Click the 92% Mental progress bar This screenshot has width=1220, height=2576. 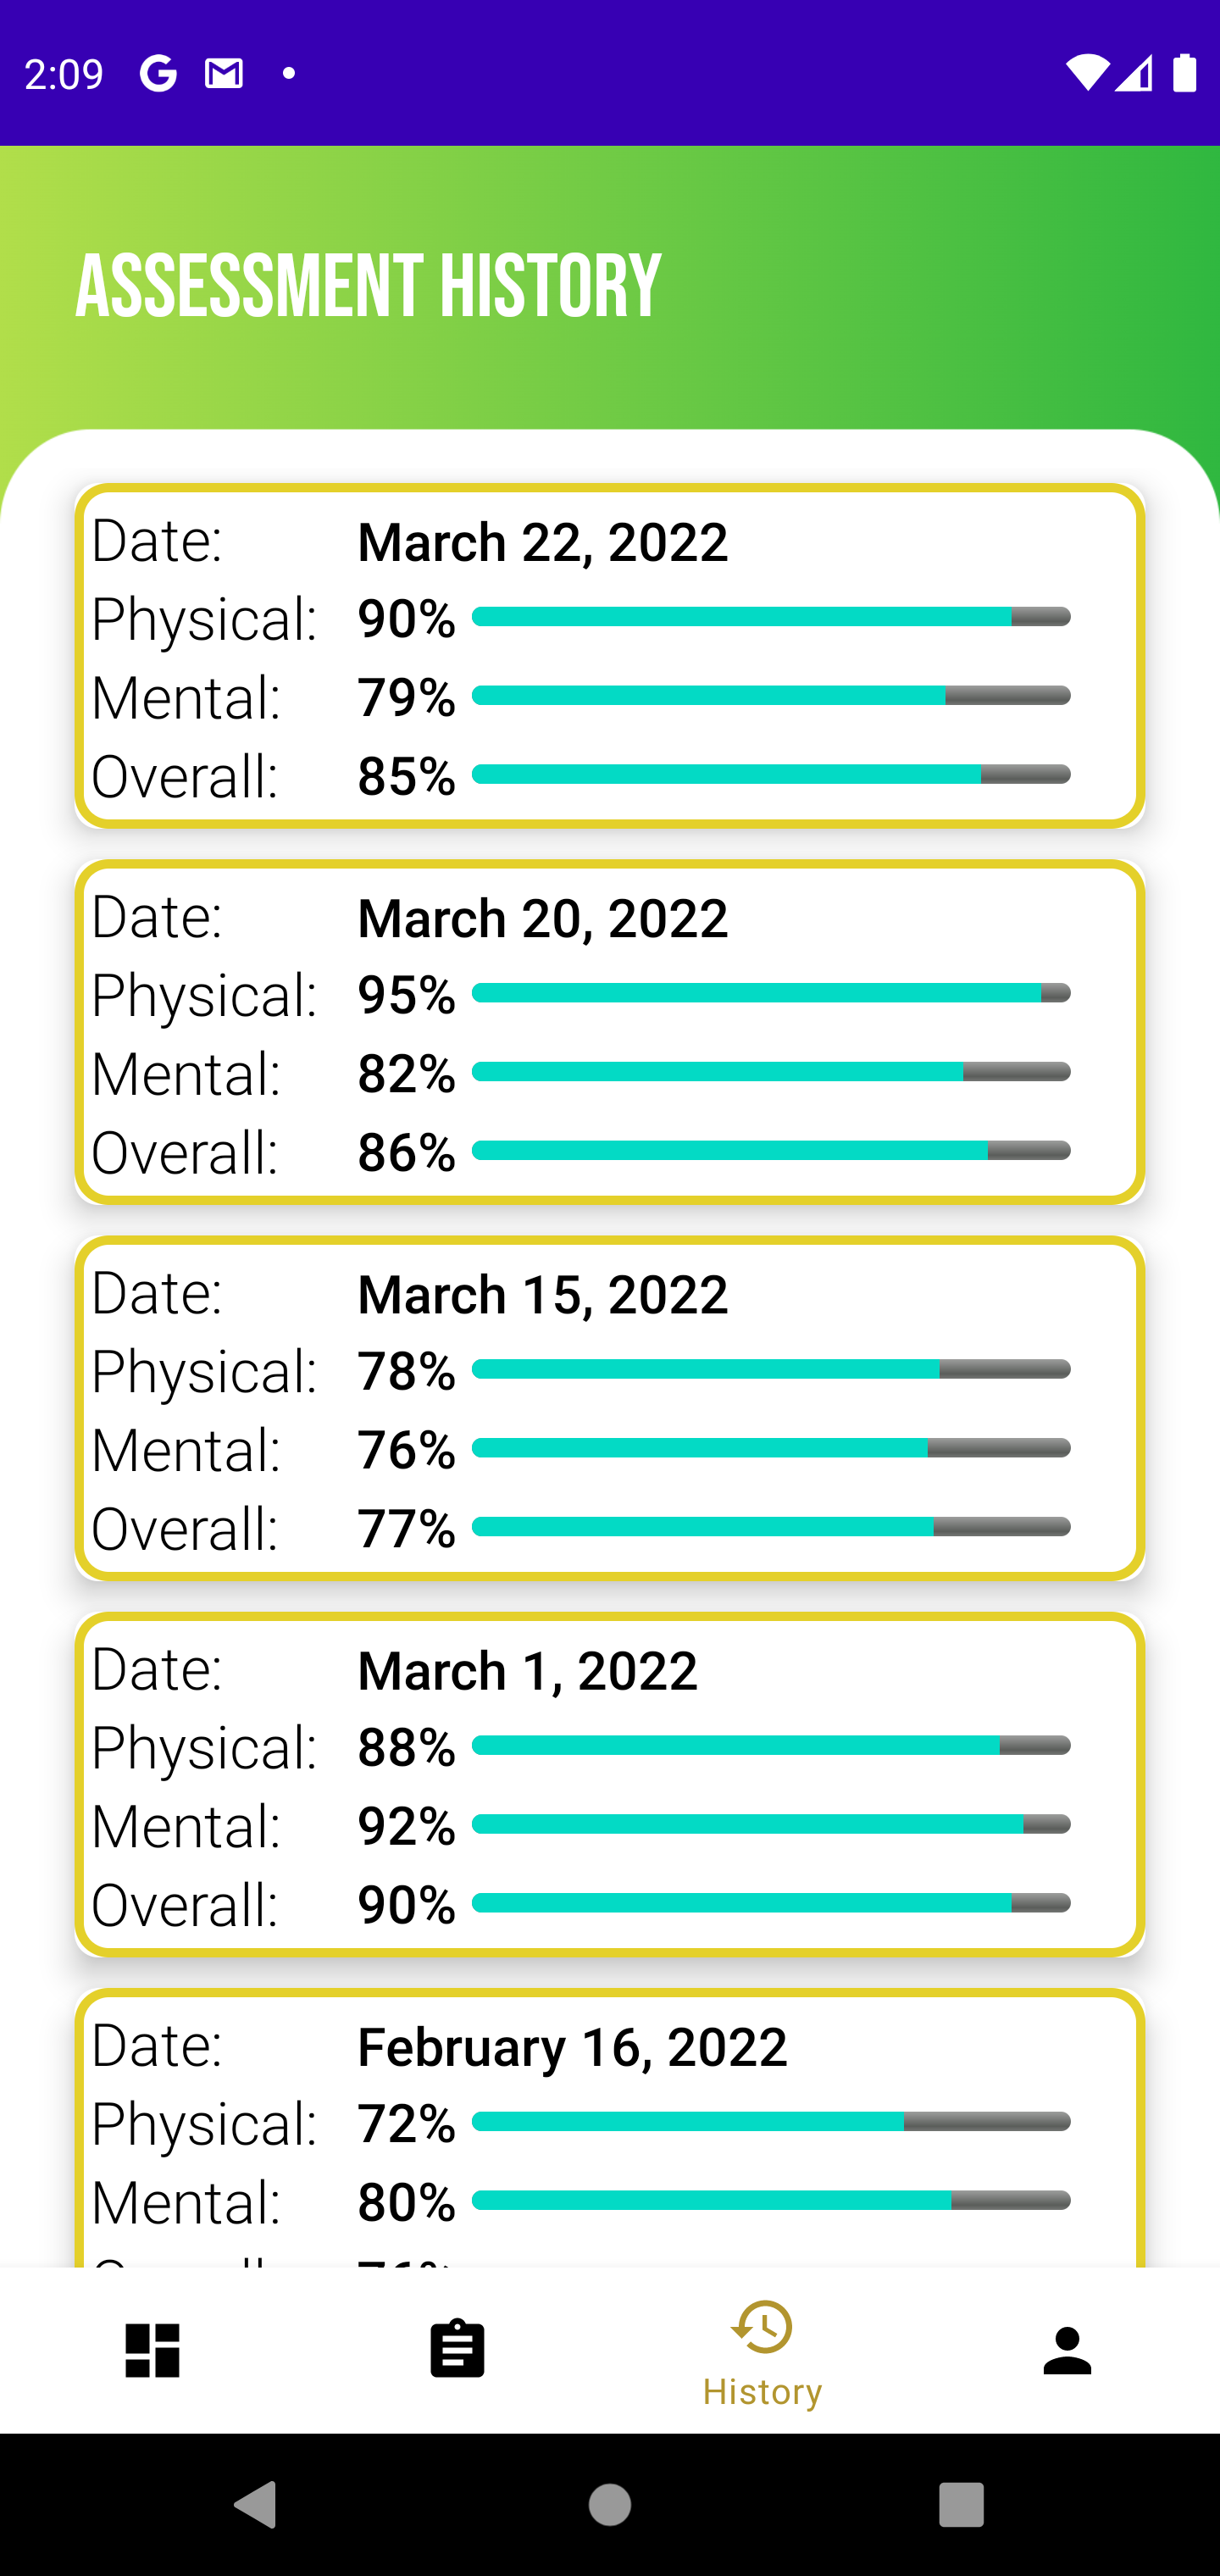(x=770, y=1824)
